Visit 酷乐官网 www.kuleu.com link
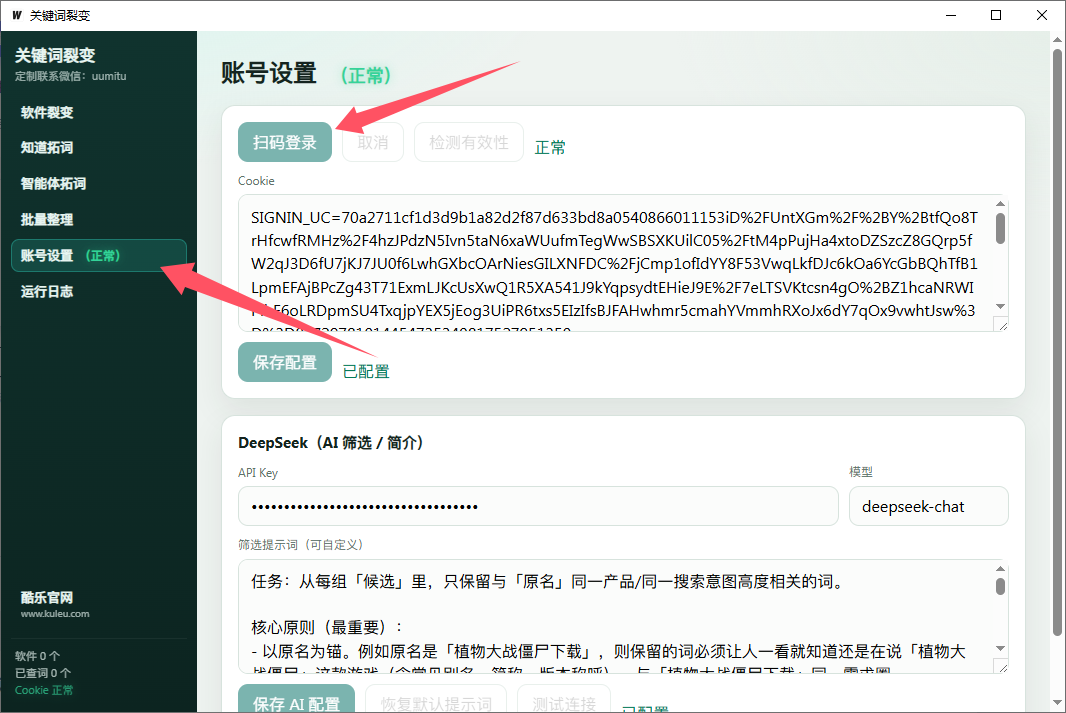 [x=55, y=604]
